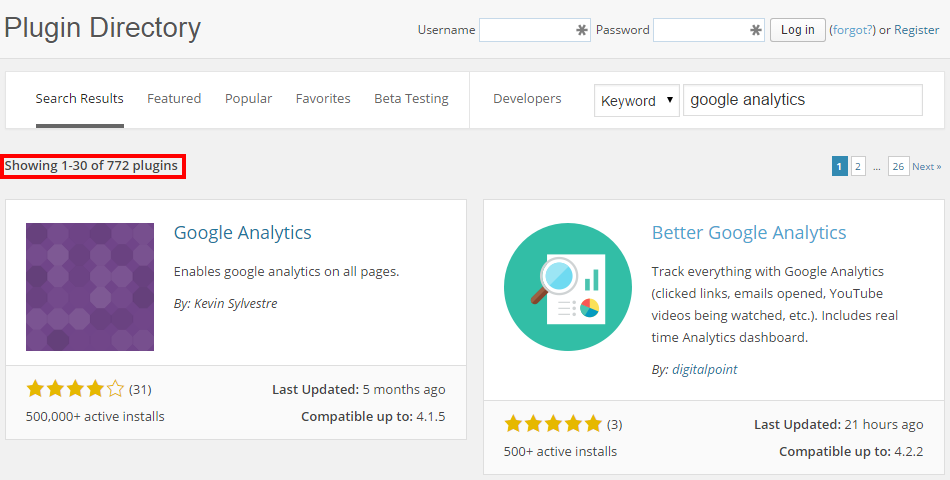This screenshot has height=480, width=950.
Task: Open the Favorites tab
Action: point(323,99)
